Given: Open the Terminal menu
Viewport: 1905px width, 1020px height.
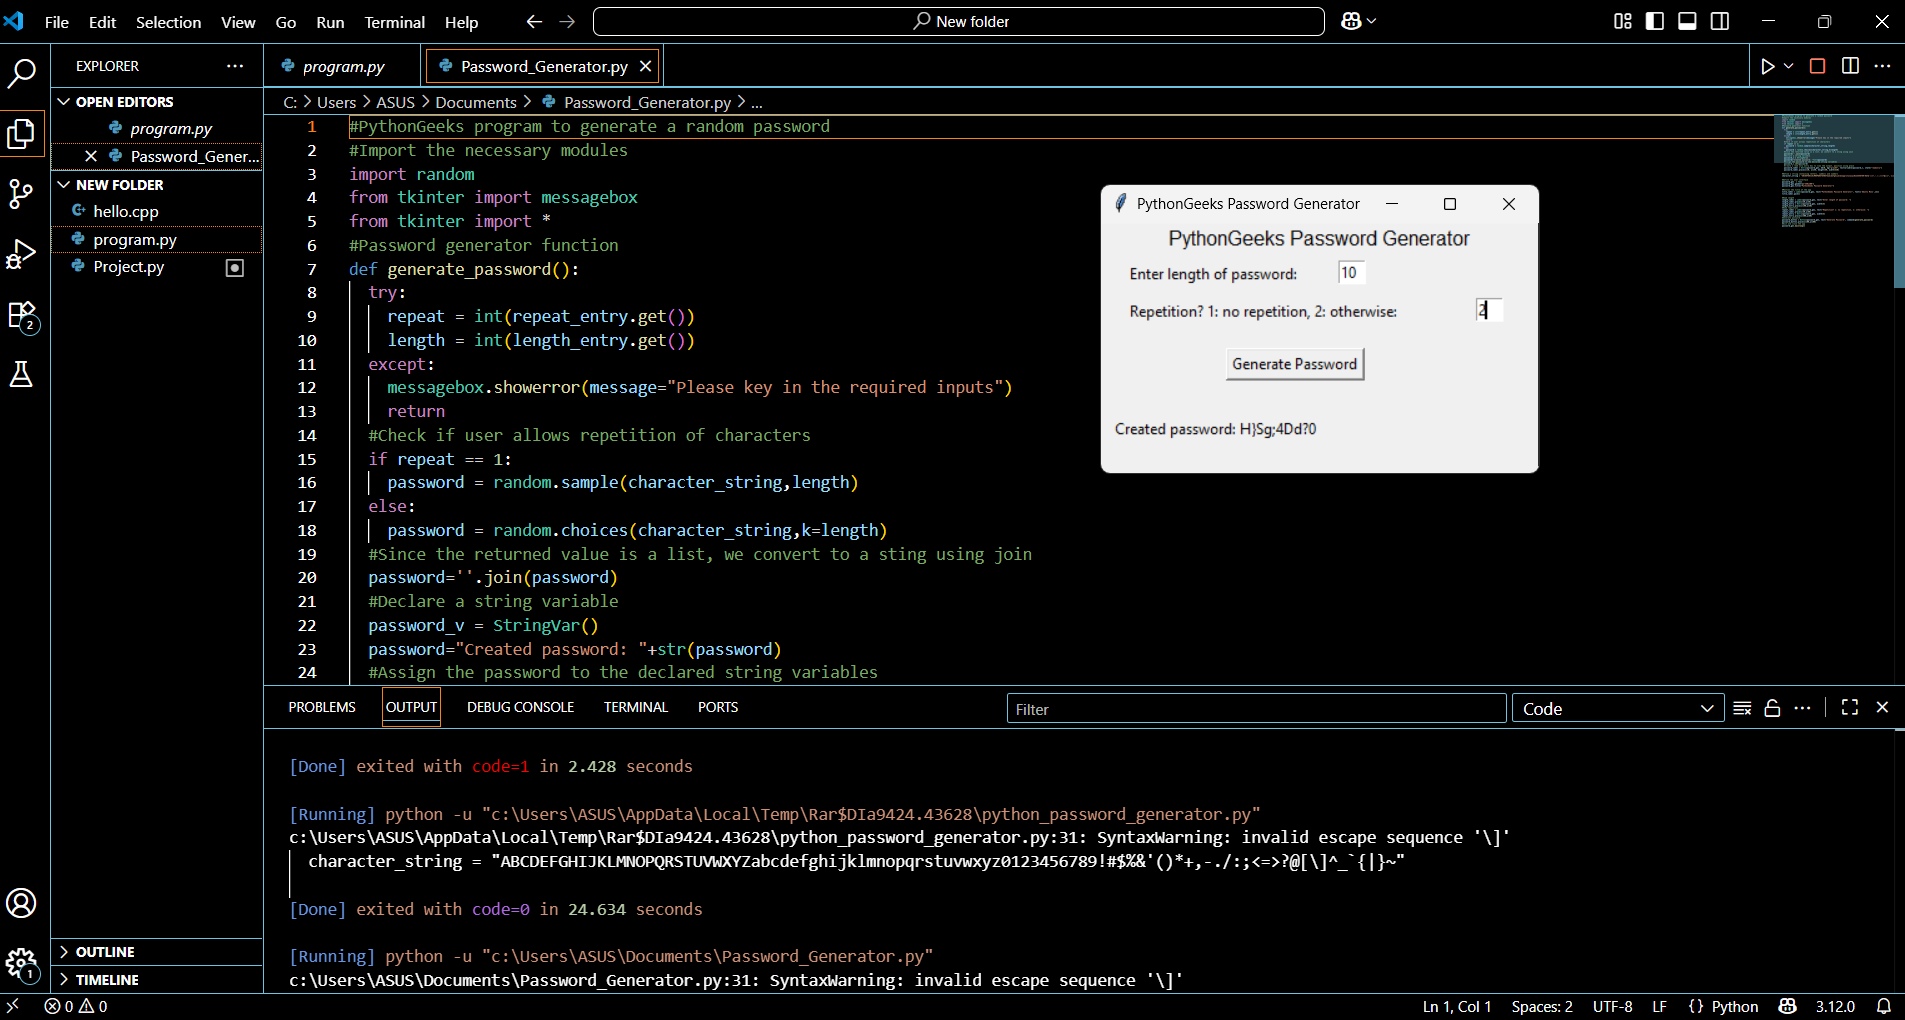Looking at the screenshot, I should (x=394, y=22).
